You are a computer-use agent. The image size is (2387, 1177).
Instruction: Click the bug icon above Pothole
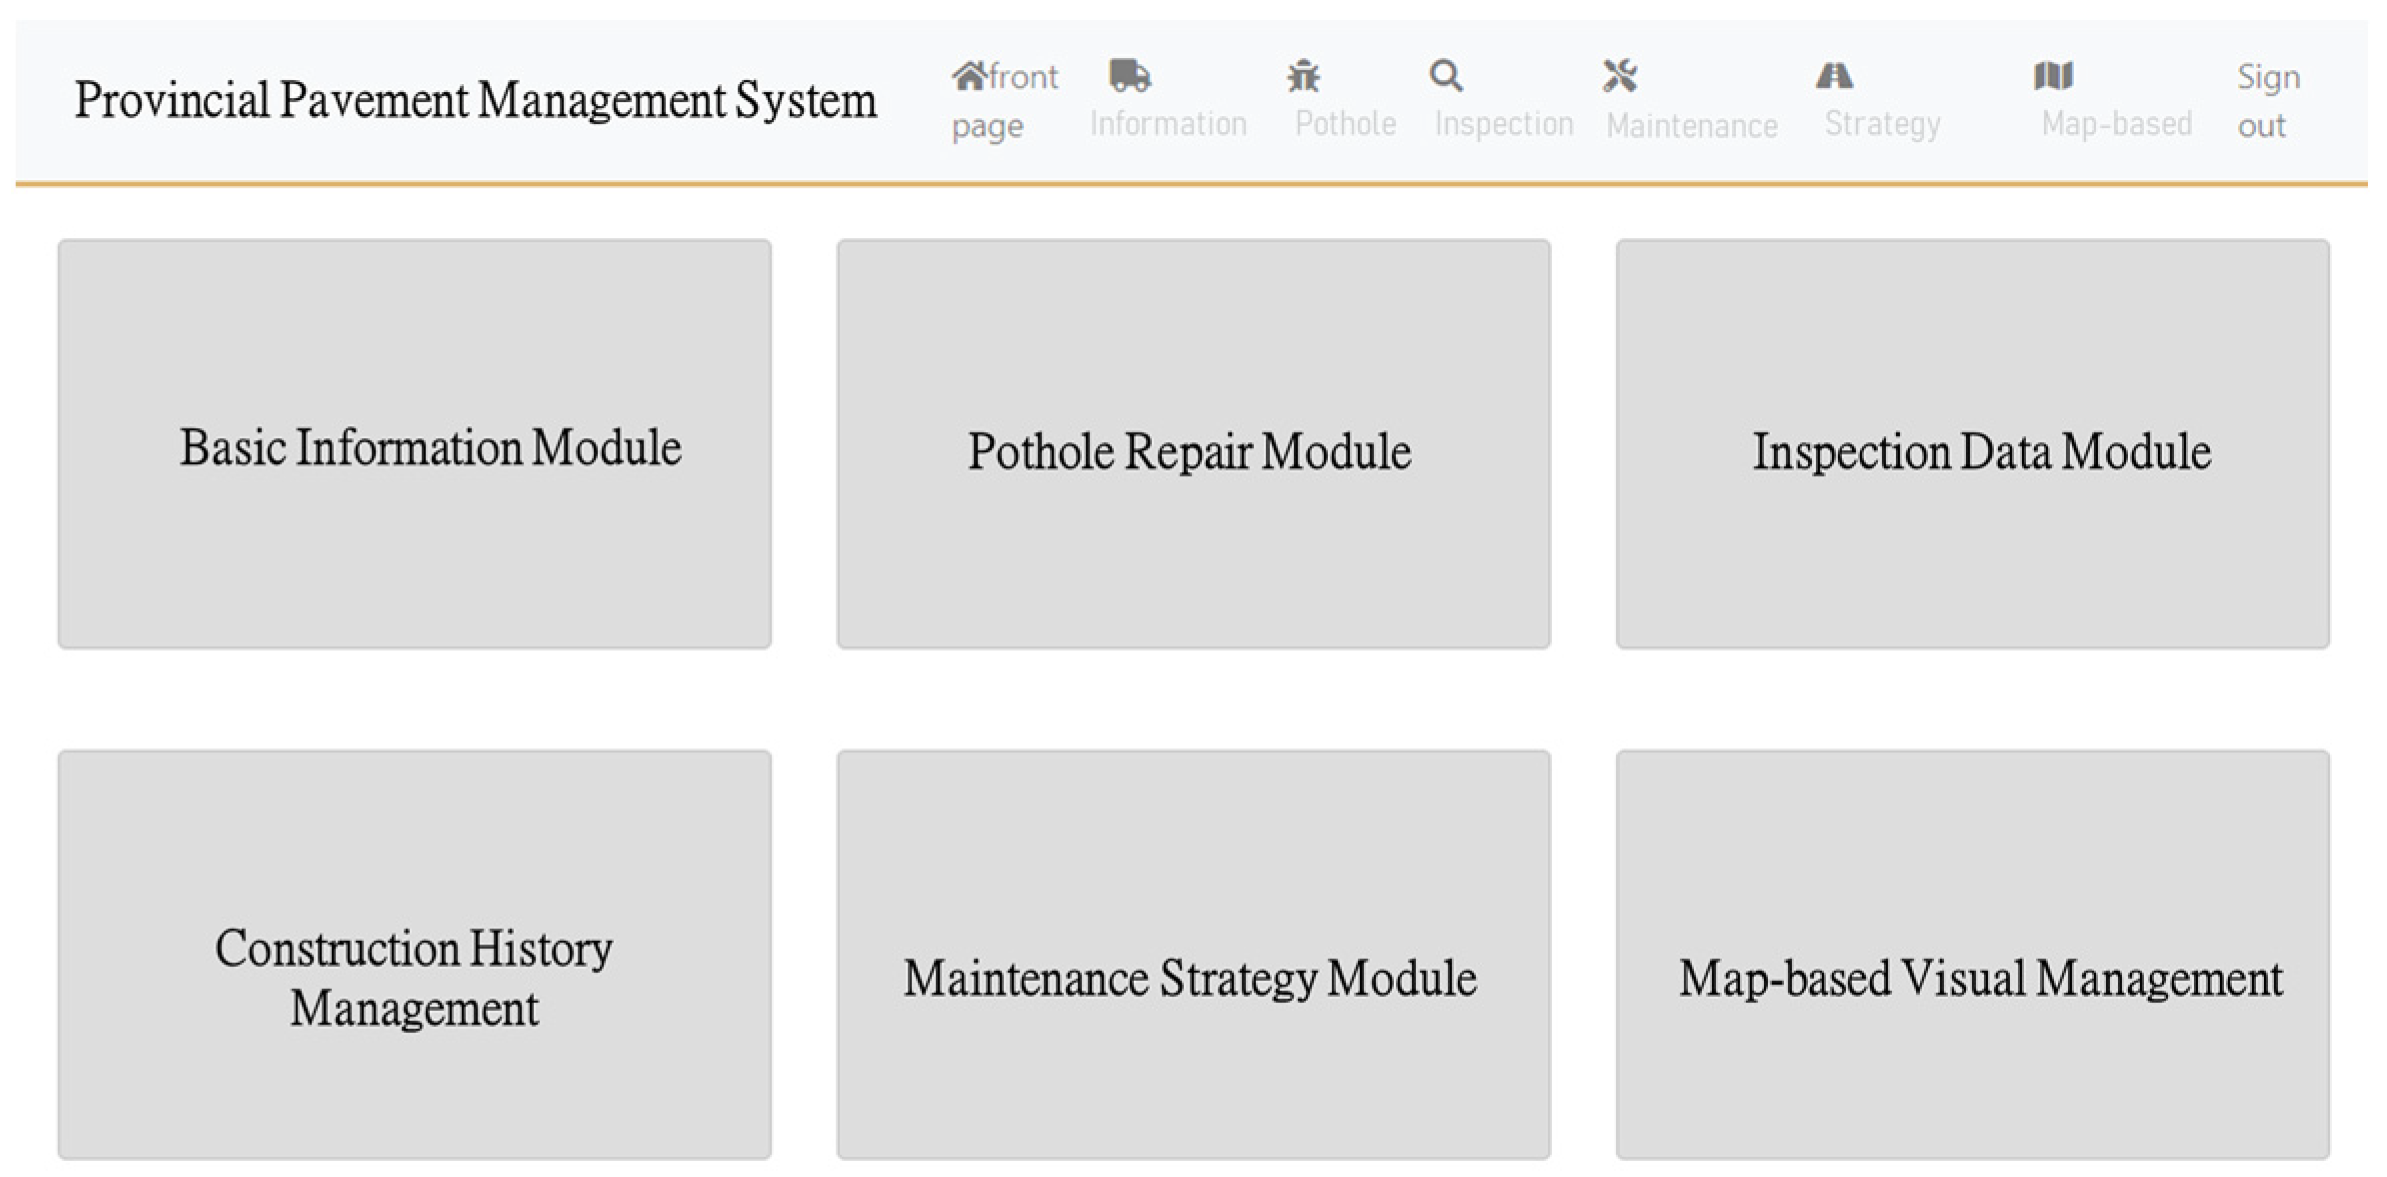click(x=1303, y=76)
